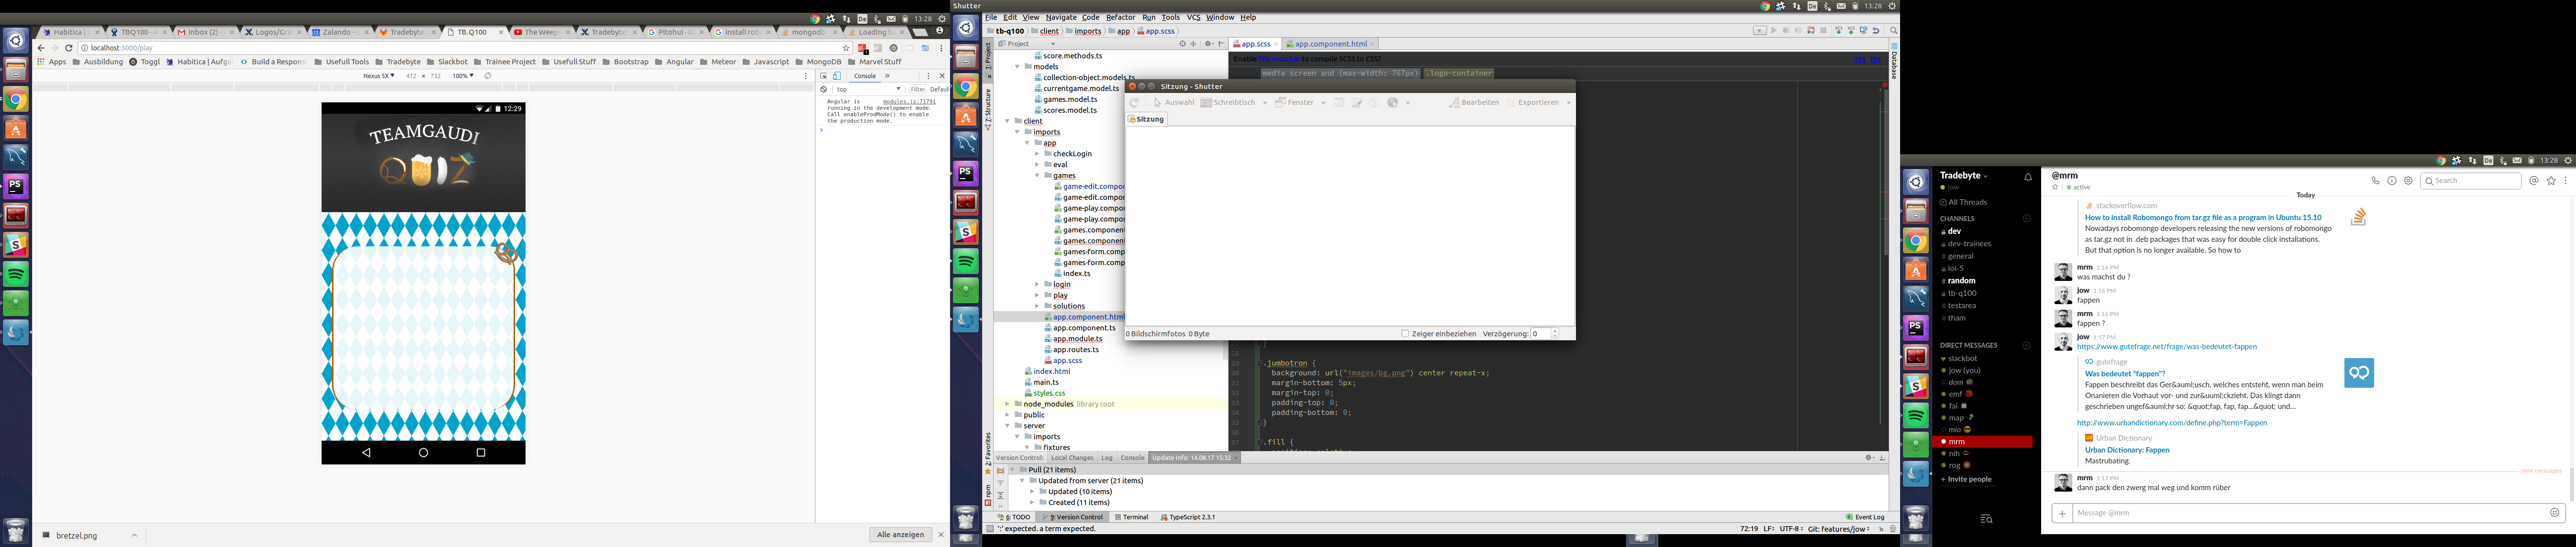Collapse the 'Updated from server' node
2576x547 pixels.
(1022, 481)
